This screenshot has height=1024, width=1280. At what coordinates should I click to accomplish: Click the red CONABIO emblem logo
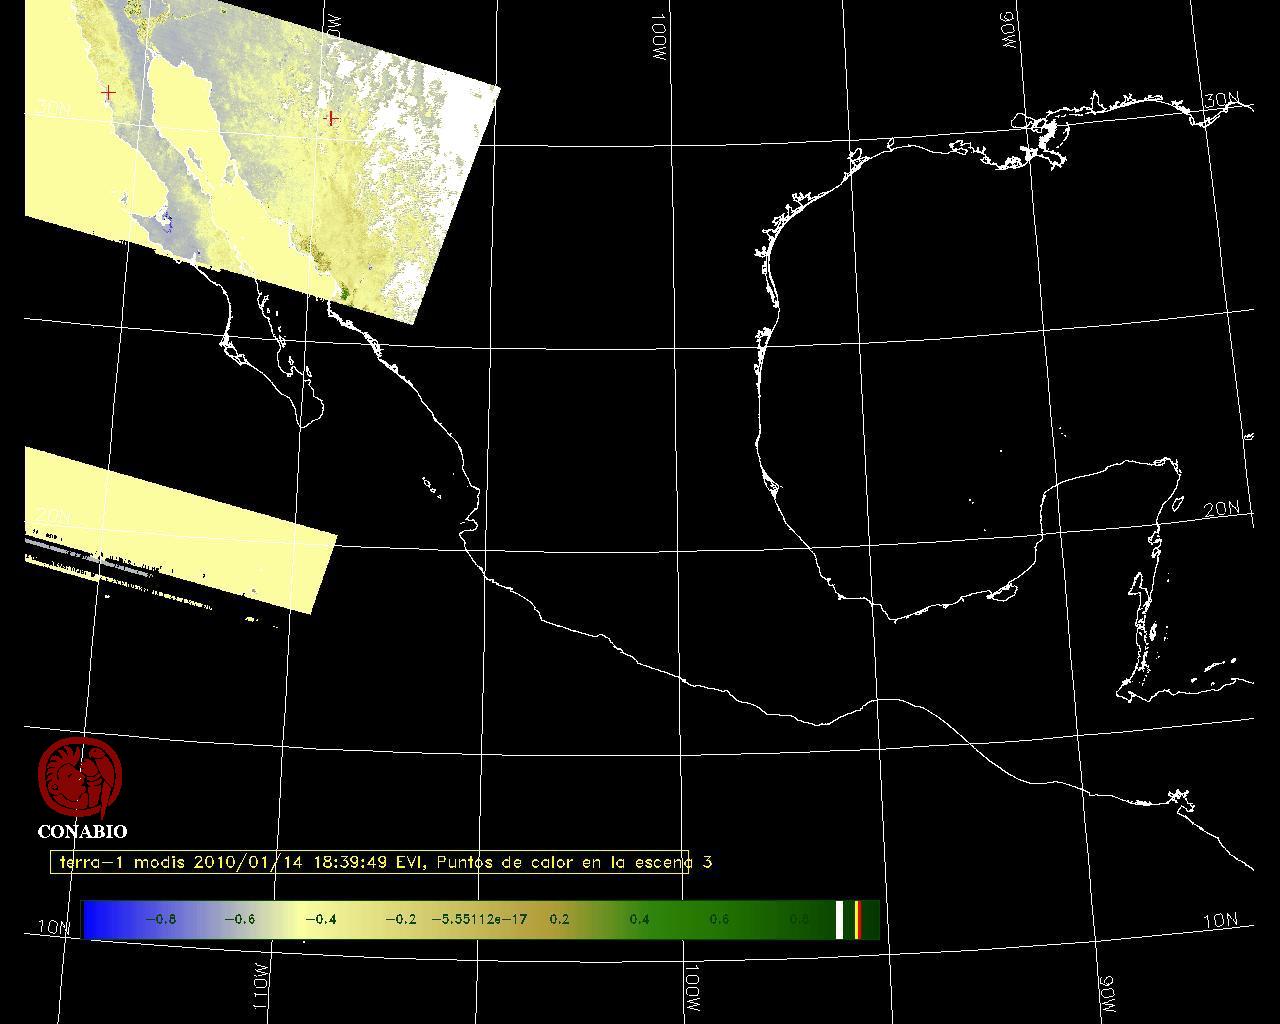(80, 777)
